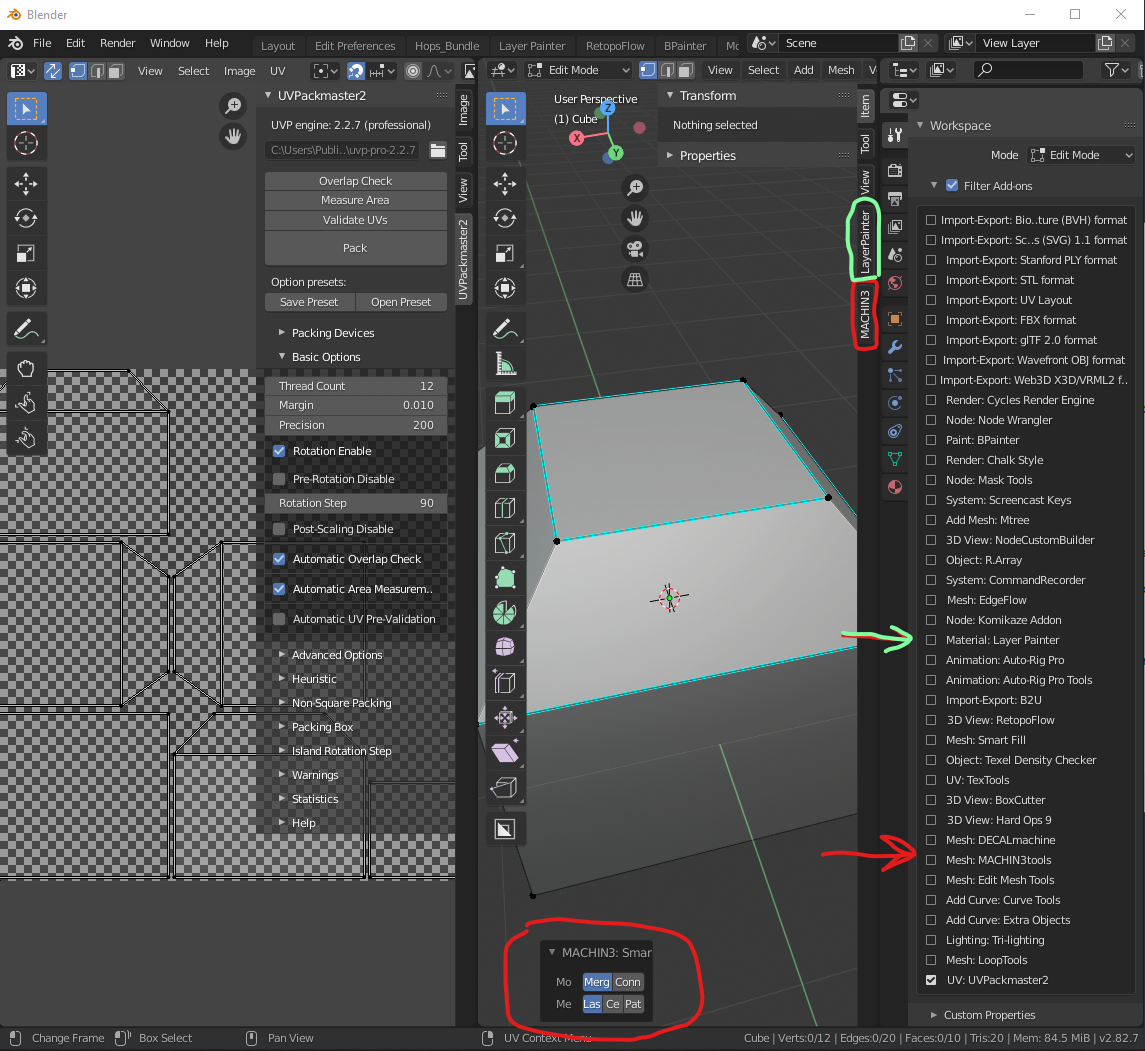
Task: Enable Pre-Rotation Disable checkbox
Action: pyautogui.click(x=279, y=479)
